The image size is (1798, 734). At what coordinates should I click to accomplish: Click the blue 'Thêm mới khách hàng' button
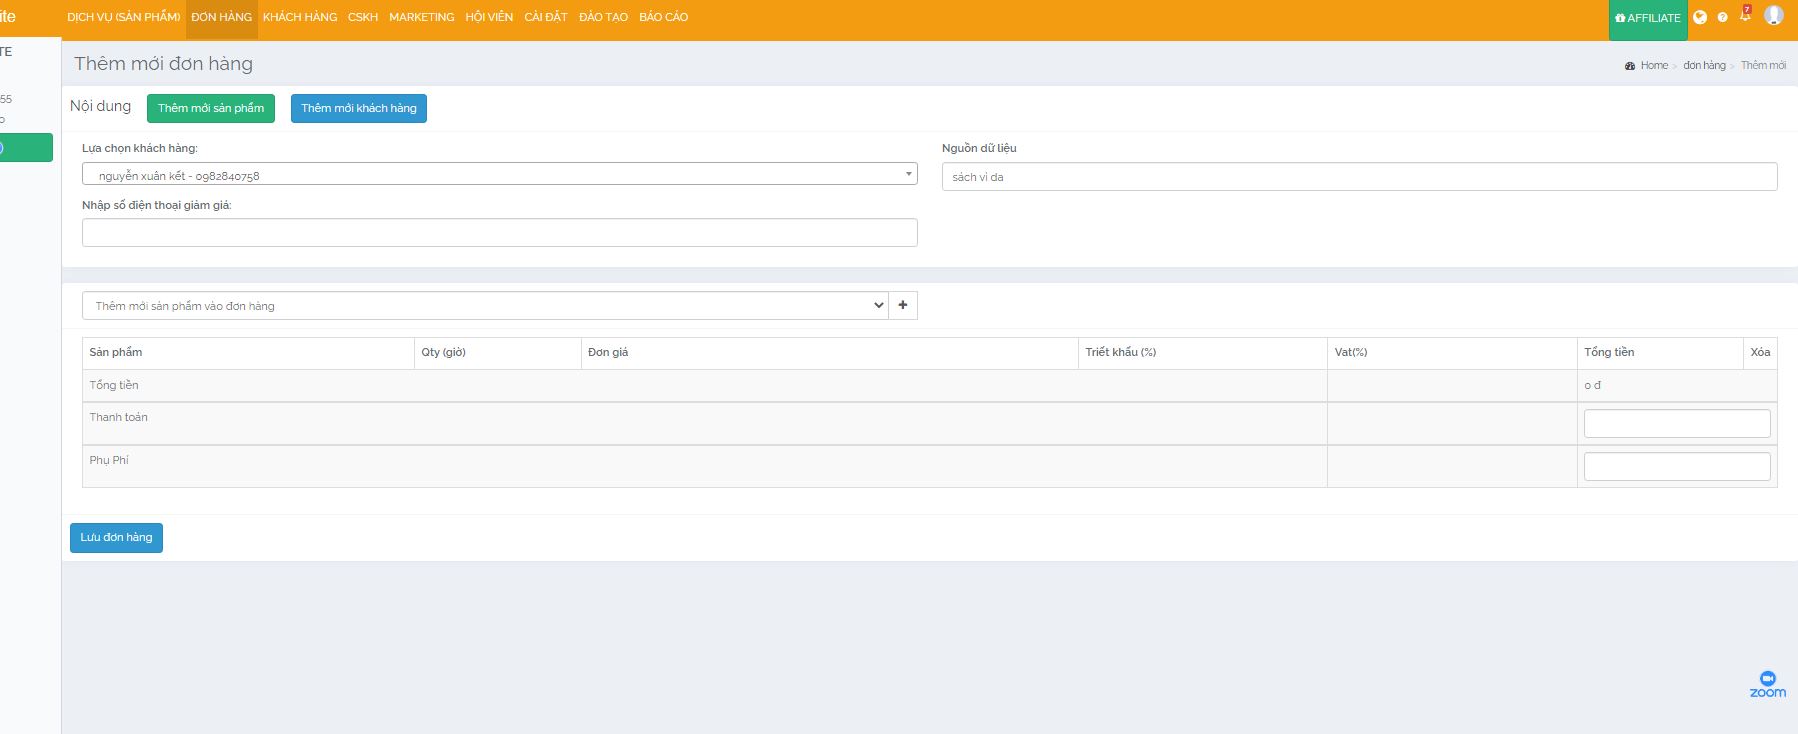coord(359,108)
